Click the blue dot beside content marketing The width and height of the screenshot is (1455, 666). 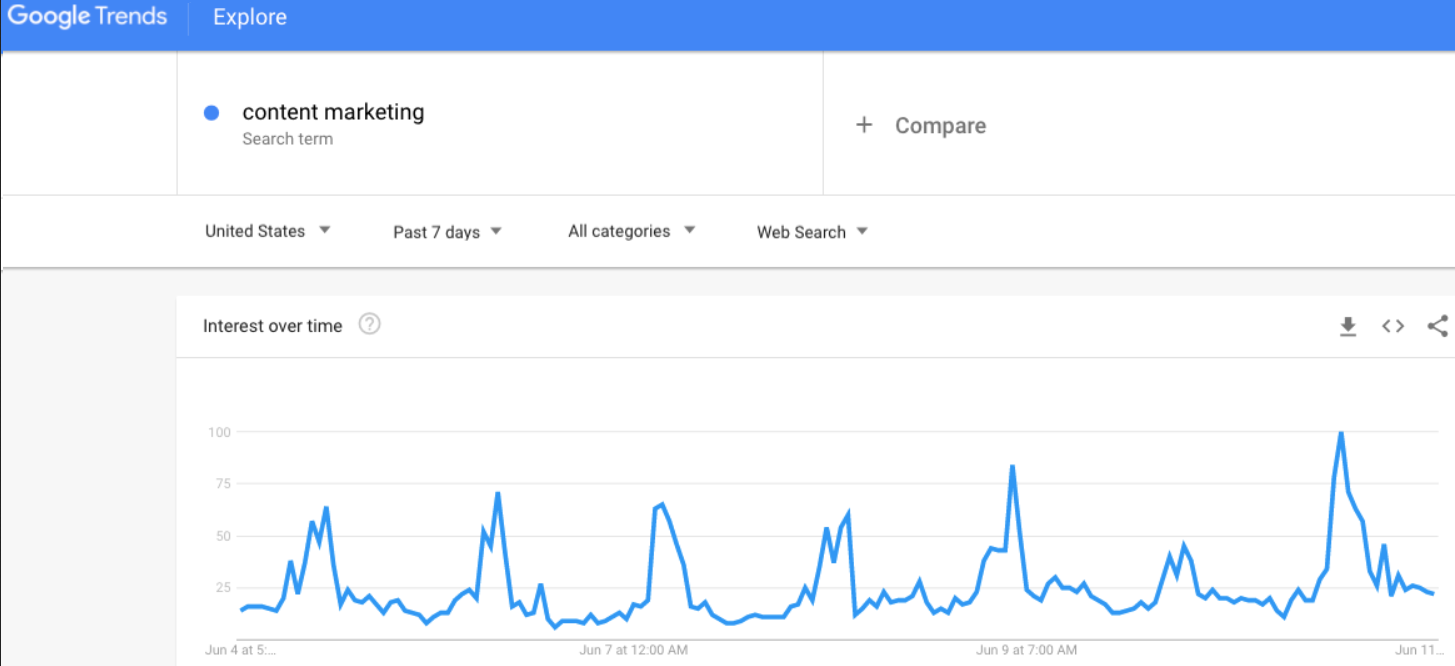pos(211,113)
